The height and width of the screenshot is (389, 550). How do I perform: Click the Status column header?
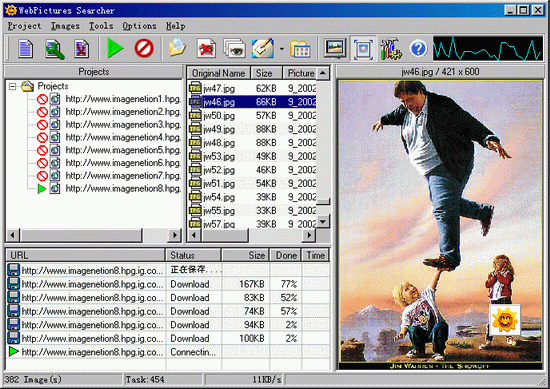pos(193,255)
